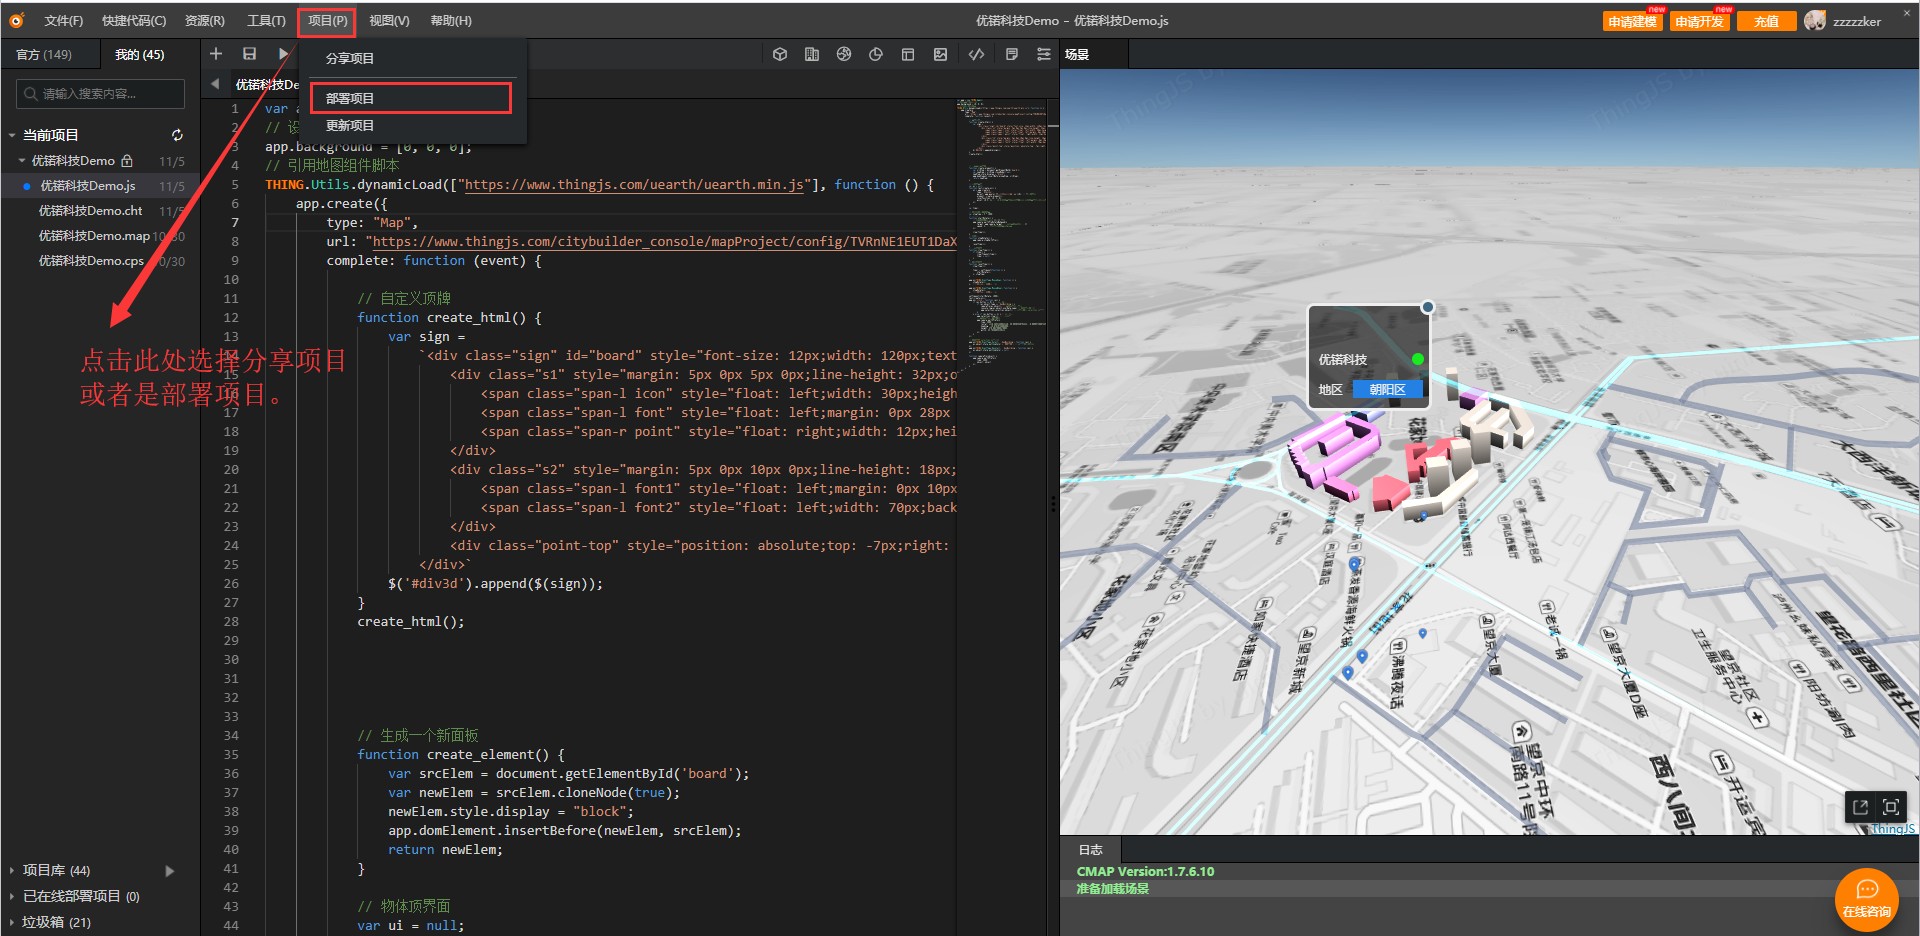
Task: Open file 优锘科技Demo.js
Action: 88,185
